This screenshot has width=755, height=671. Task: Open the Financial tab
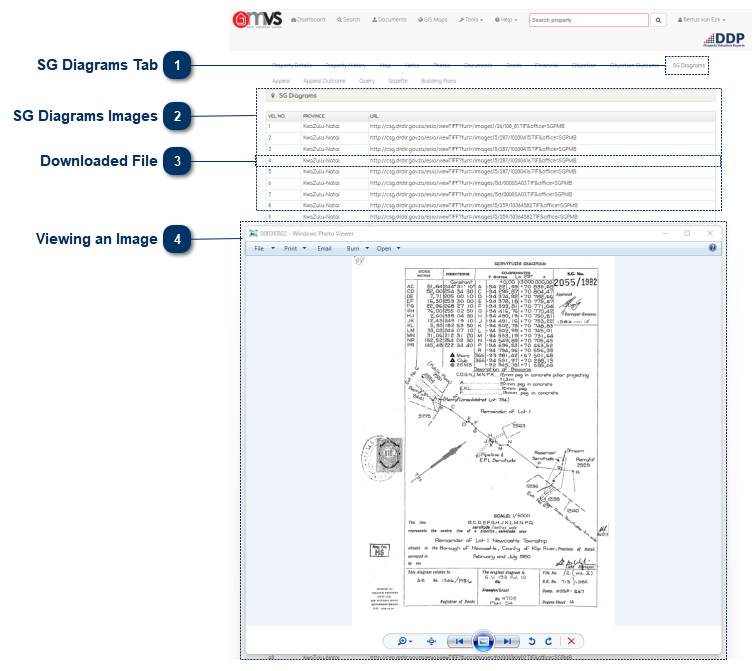pos(547,65)
